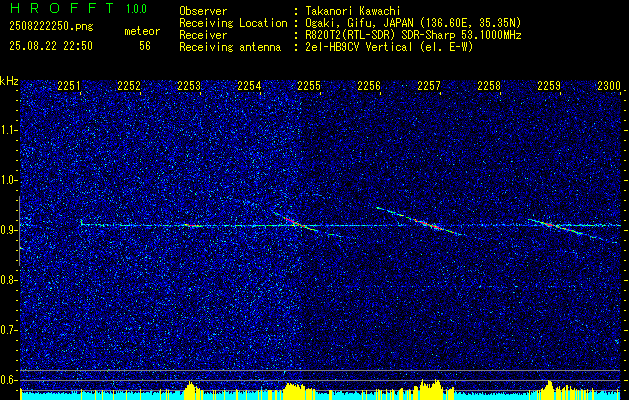
Task: Click time marker 2300
Action: click(x=609, y=86)
